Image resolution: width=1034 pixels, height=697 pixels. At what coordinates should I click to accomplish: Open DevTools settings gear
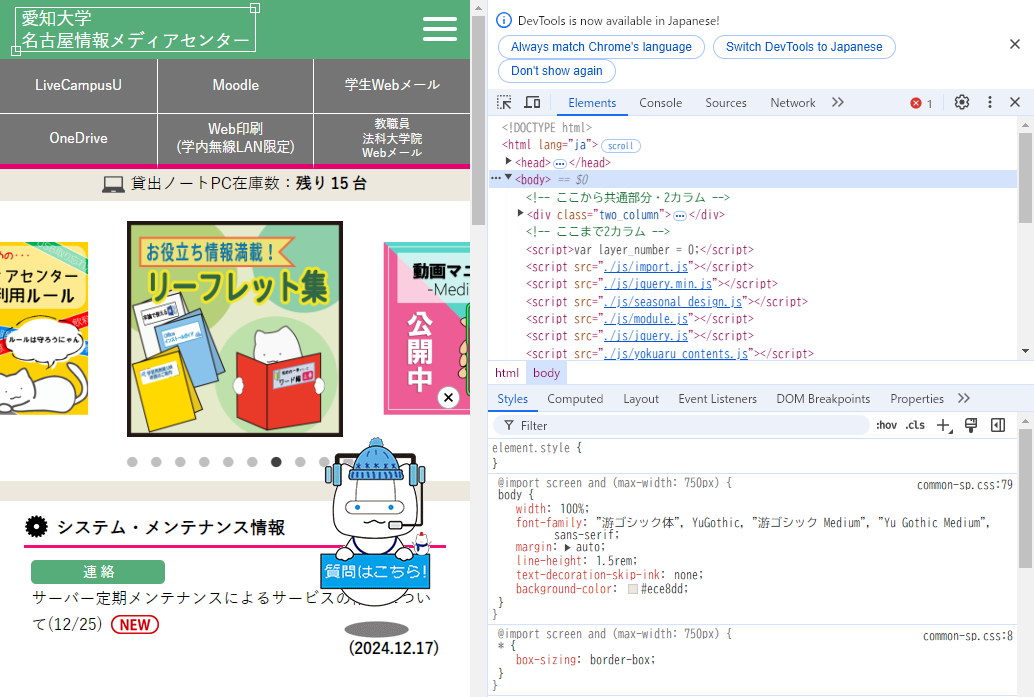coord(962,103)
